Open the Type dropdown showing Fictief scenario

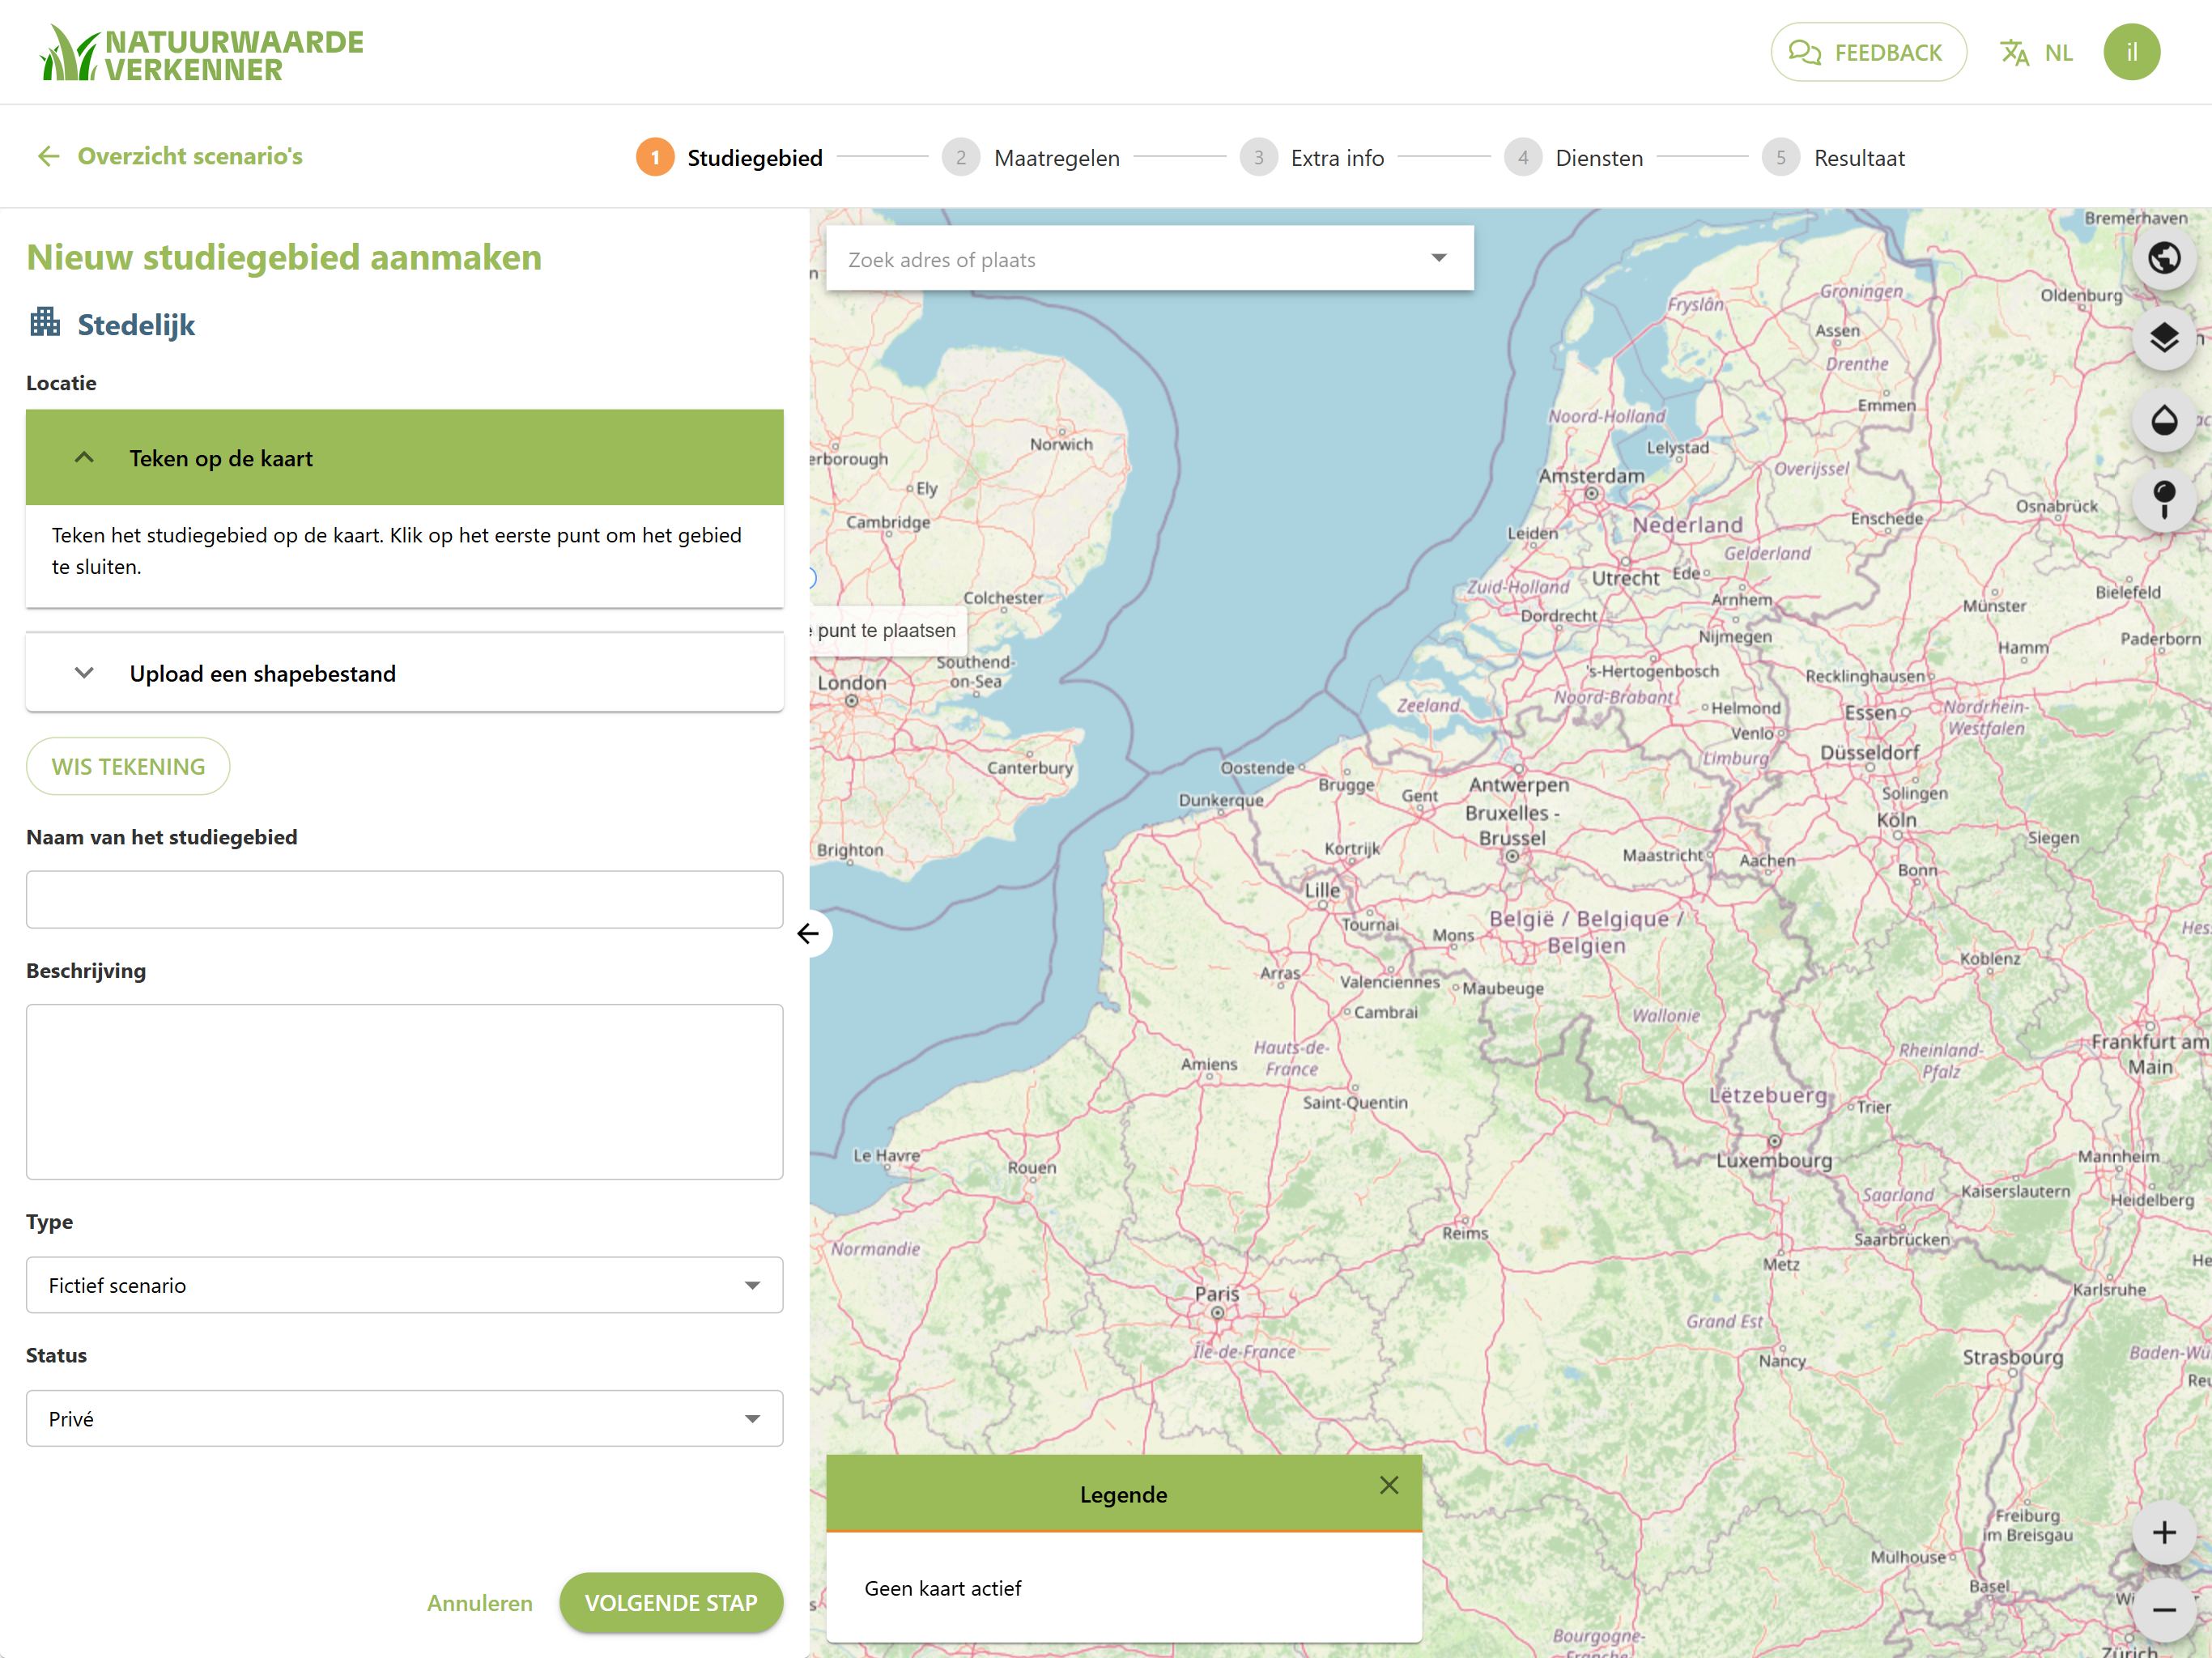click(404, 1285)
